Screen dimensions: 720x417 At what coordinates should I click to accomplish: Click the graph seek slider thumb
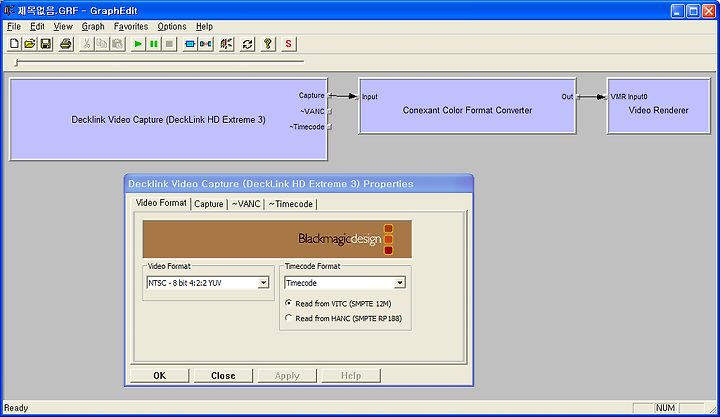tap(16, 62)
